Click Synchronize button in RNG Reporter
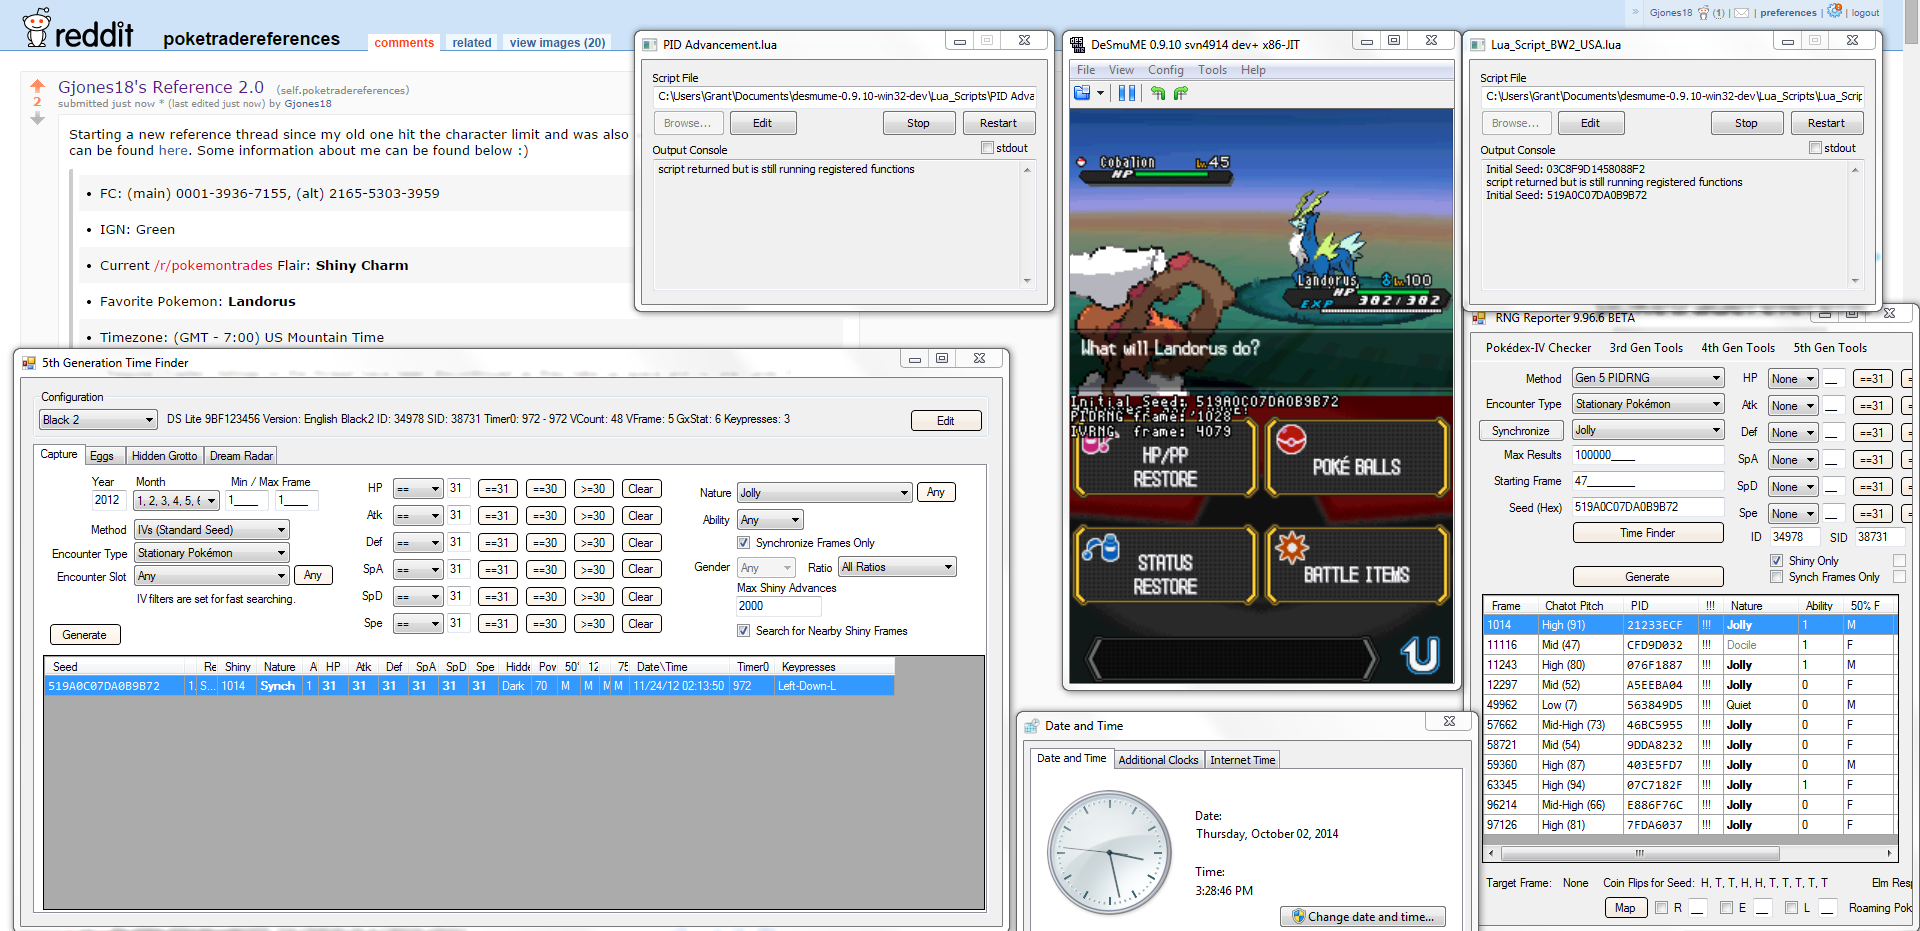This screenshot has height=931, width=1920. tap(1521, 431)
